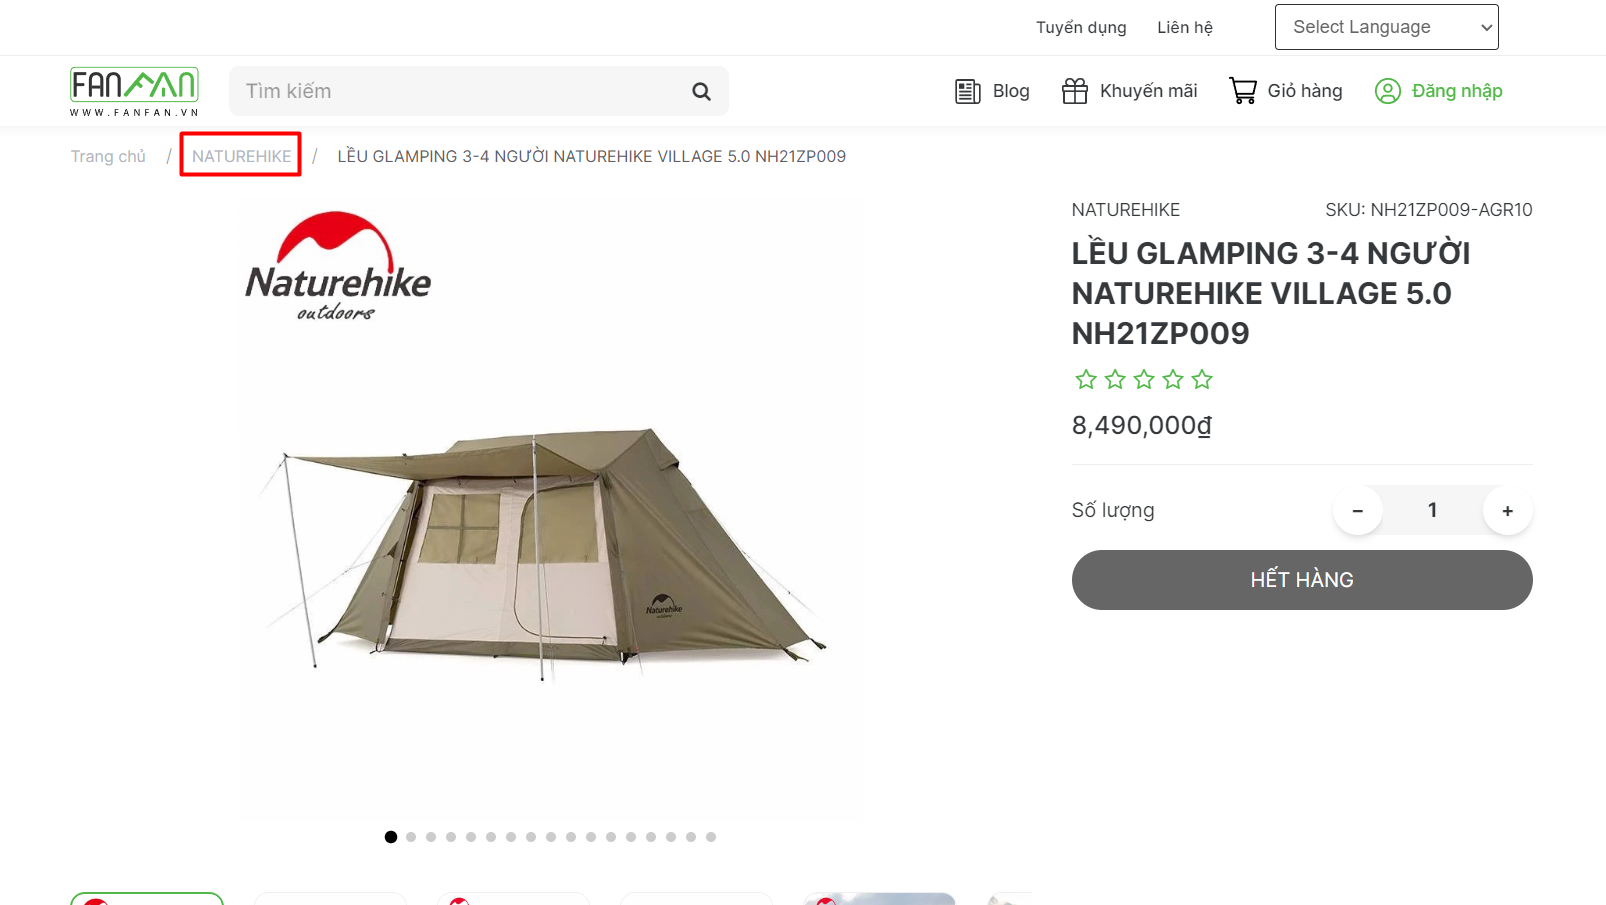Open the NATUREHIKE breadcrumb link

click(241, 156)
